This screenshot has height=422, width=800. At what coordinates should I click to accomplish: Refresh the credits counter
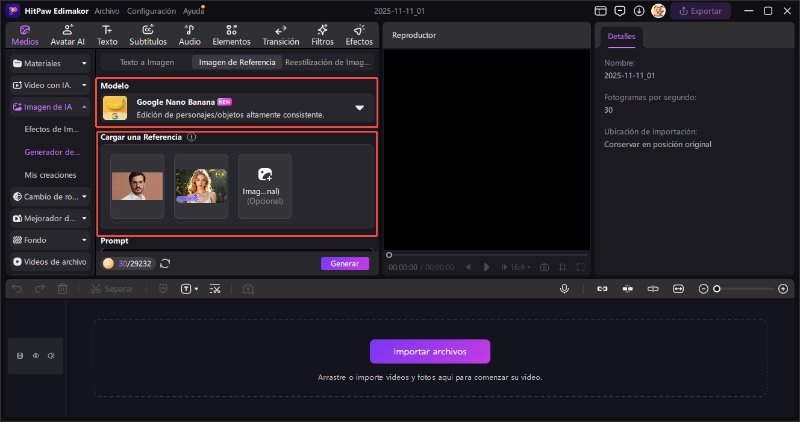point(165,263)
